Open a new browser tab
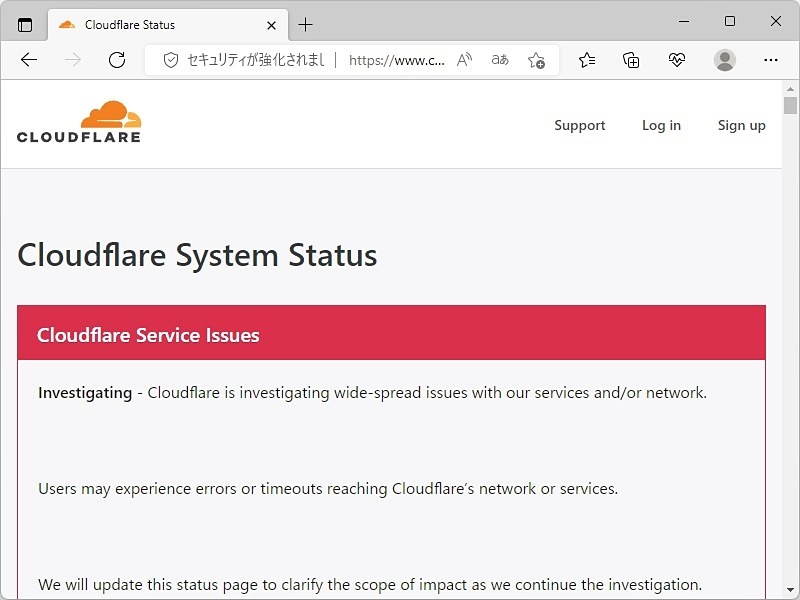The image size is (800, 600). click(305, 24)
